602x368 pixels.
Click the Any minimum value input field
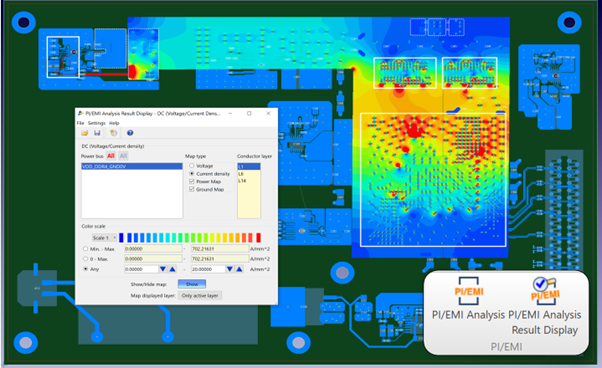(141, 269)
